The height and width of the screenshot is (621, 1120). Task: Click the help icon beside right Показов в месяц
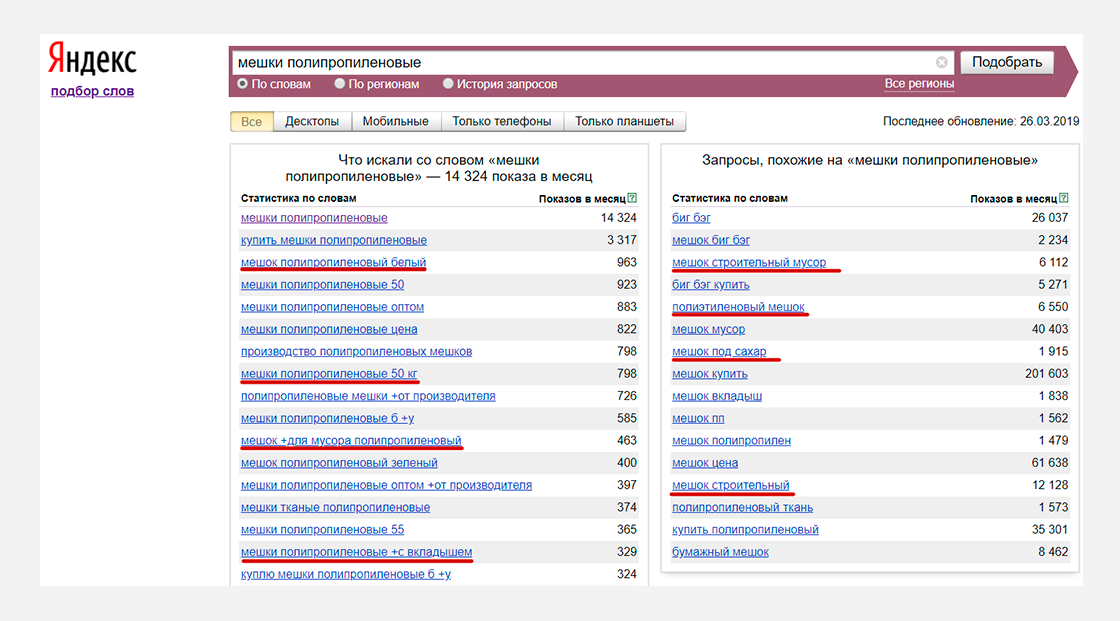click(1064, 198)
